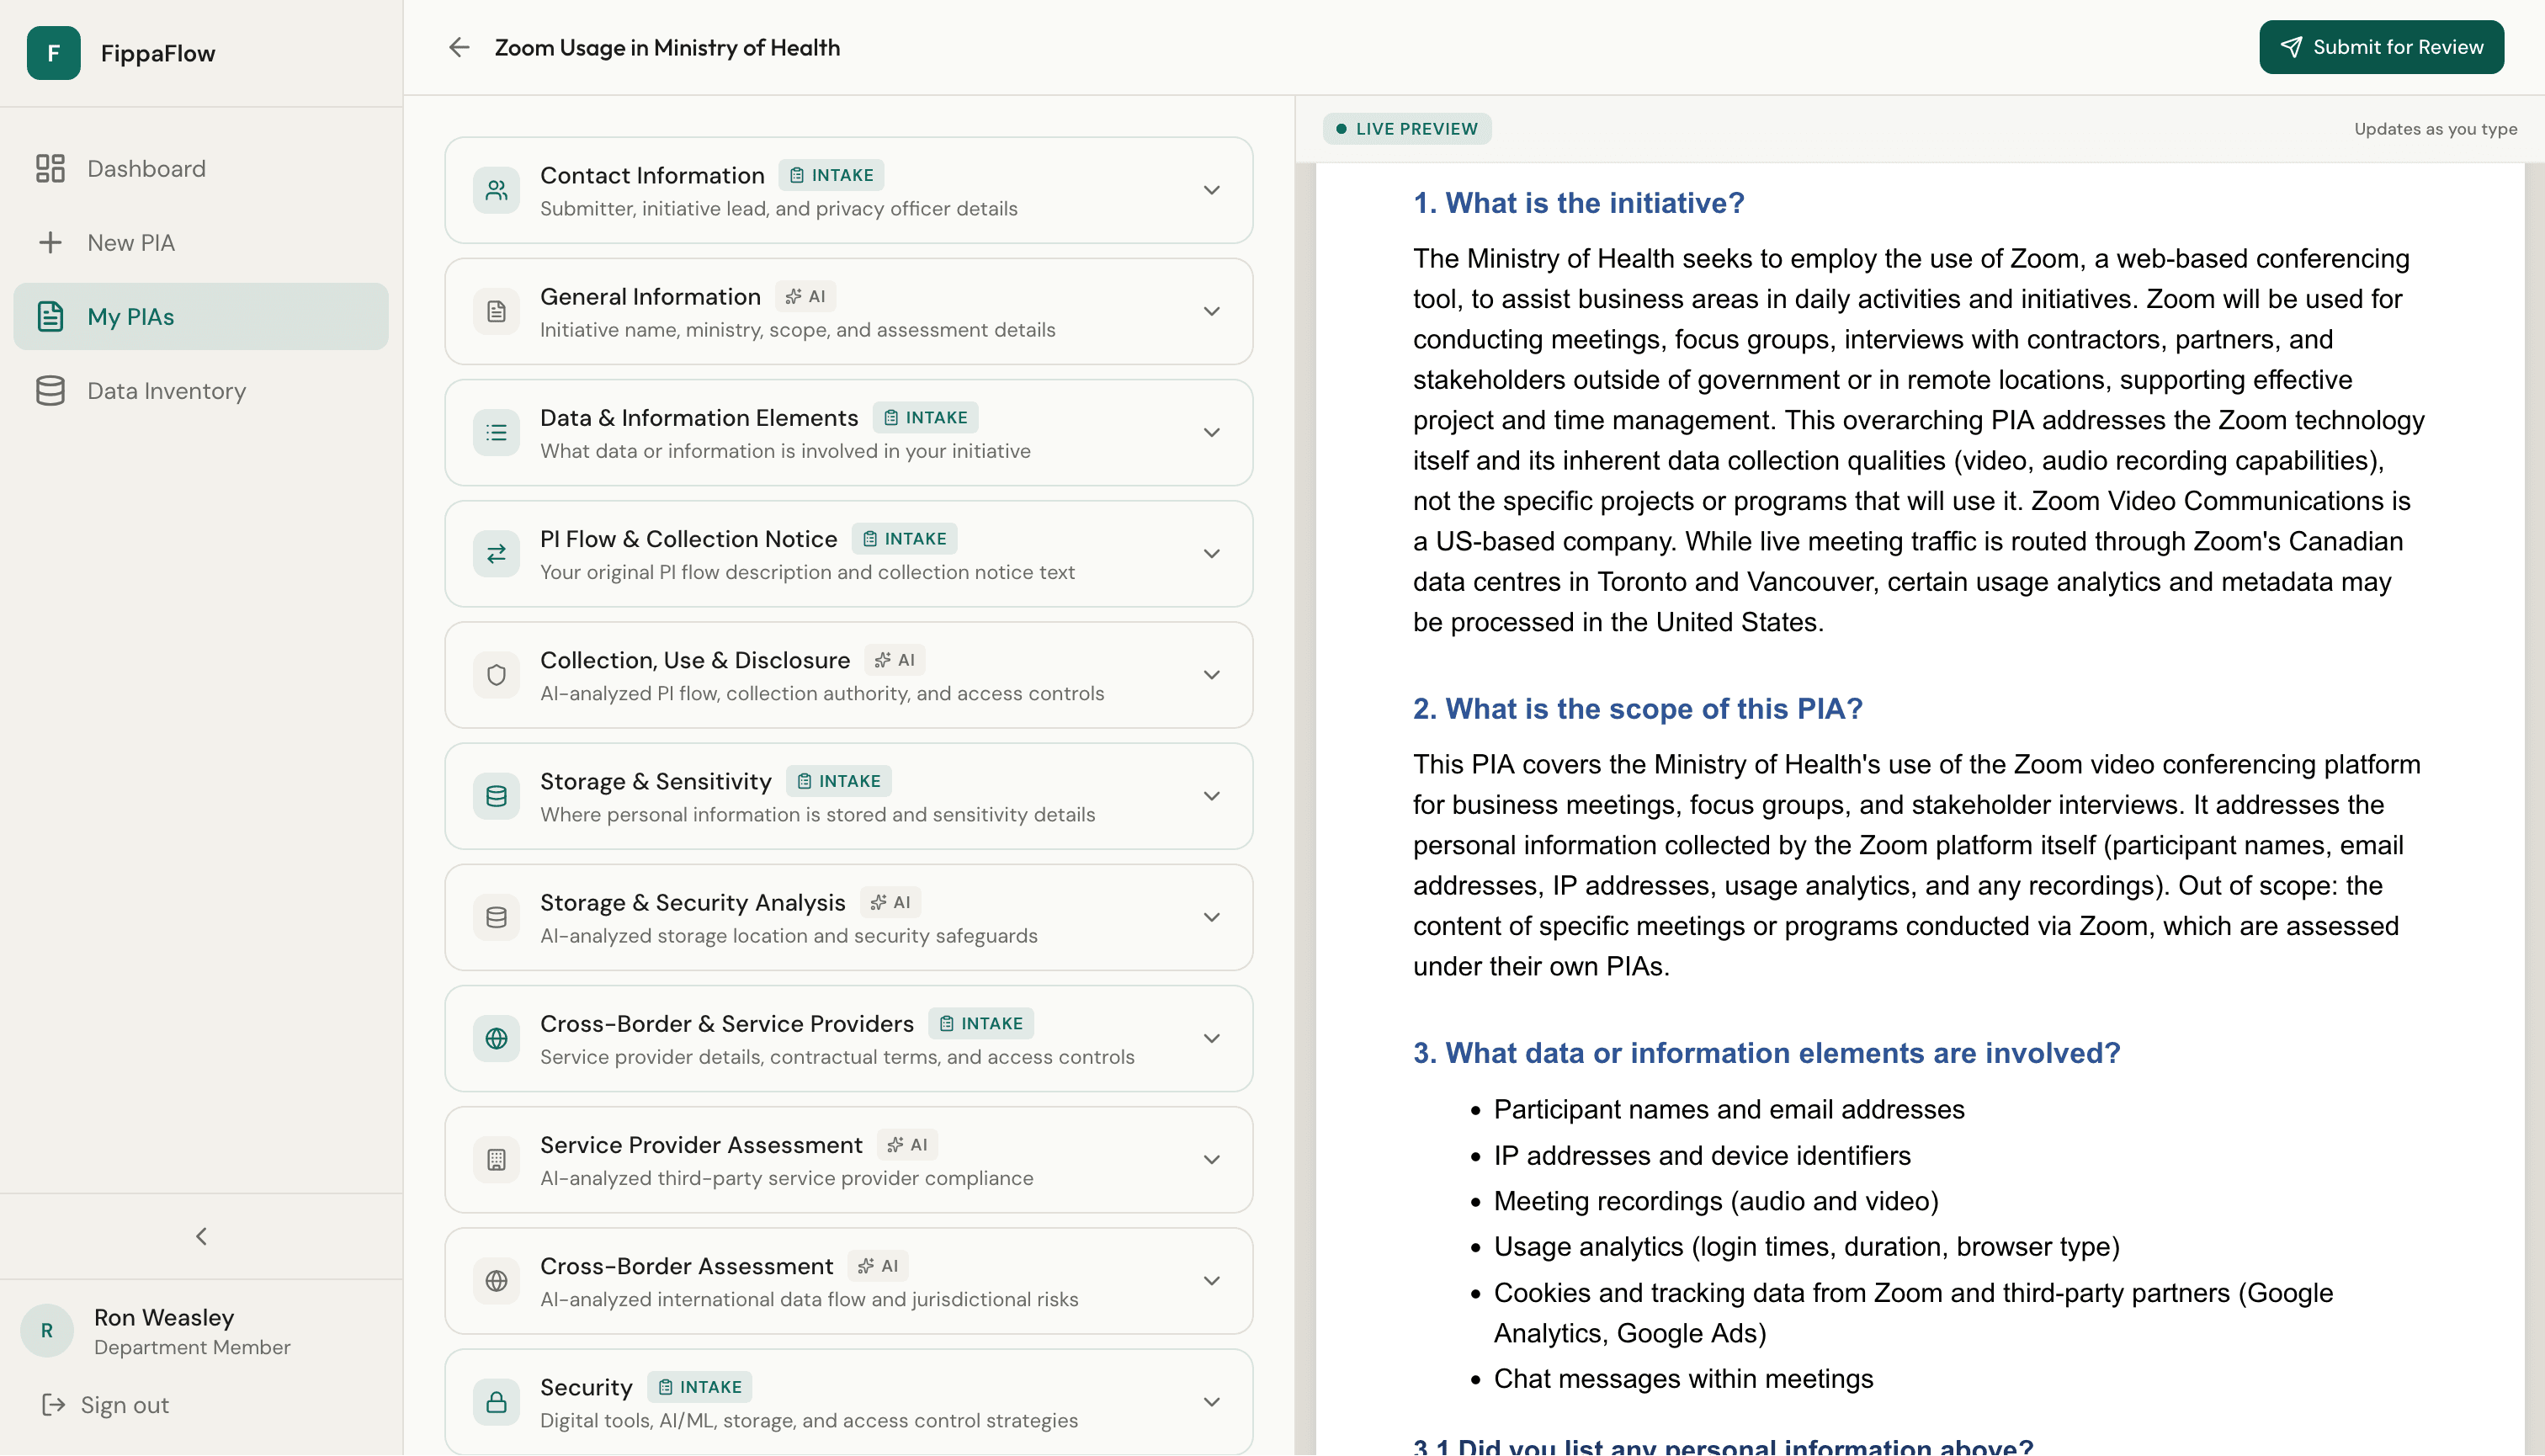Click the Ron Weasley profile name
Screen dimensions: 2545x1456
click(x=164, y=1317)
